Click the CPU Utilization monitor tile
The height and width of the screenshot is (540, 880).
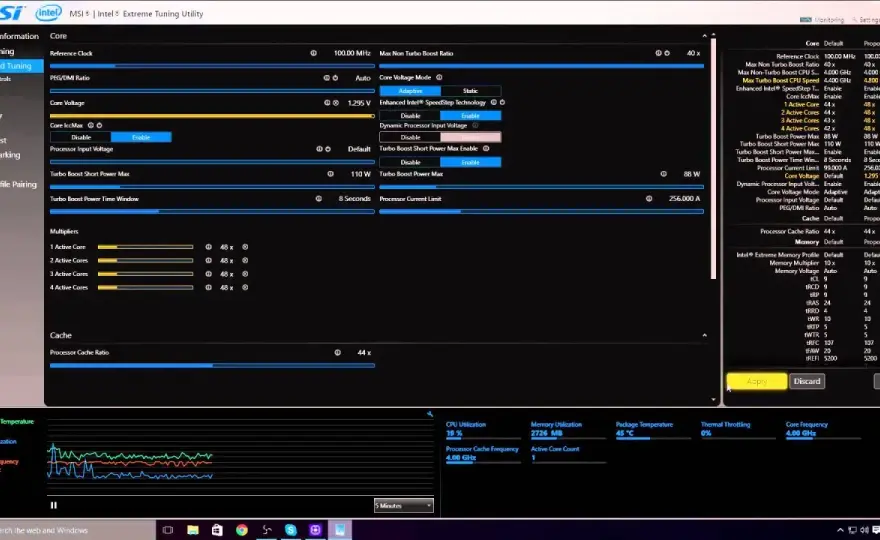point(483,429)
